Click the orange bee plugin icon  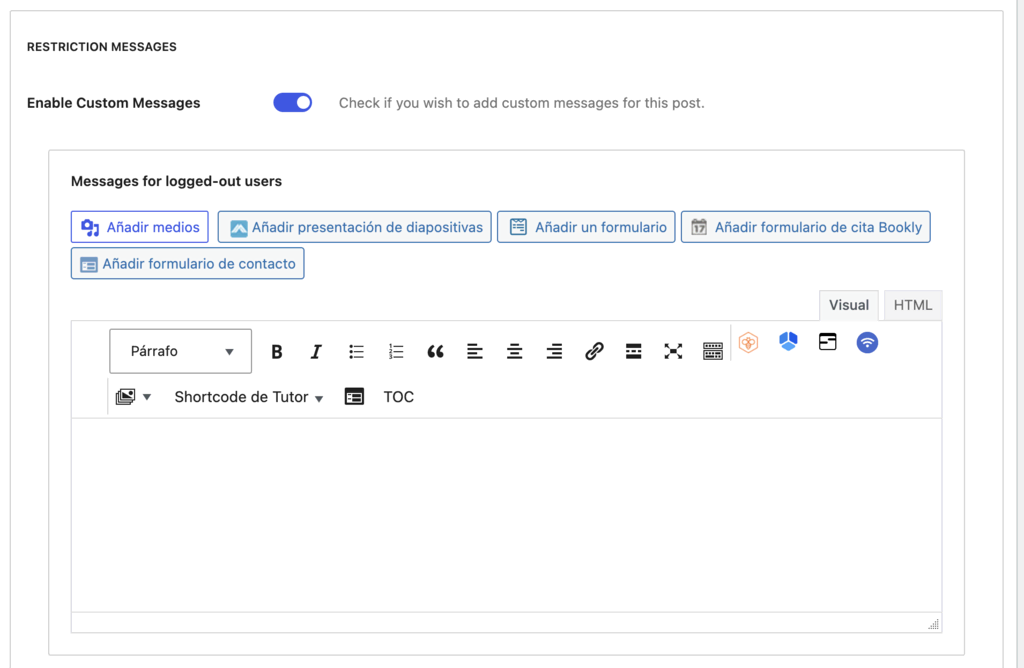coord(748,342)
